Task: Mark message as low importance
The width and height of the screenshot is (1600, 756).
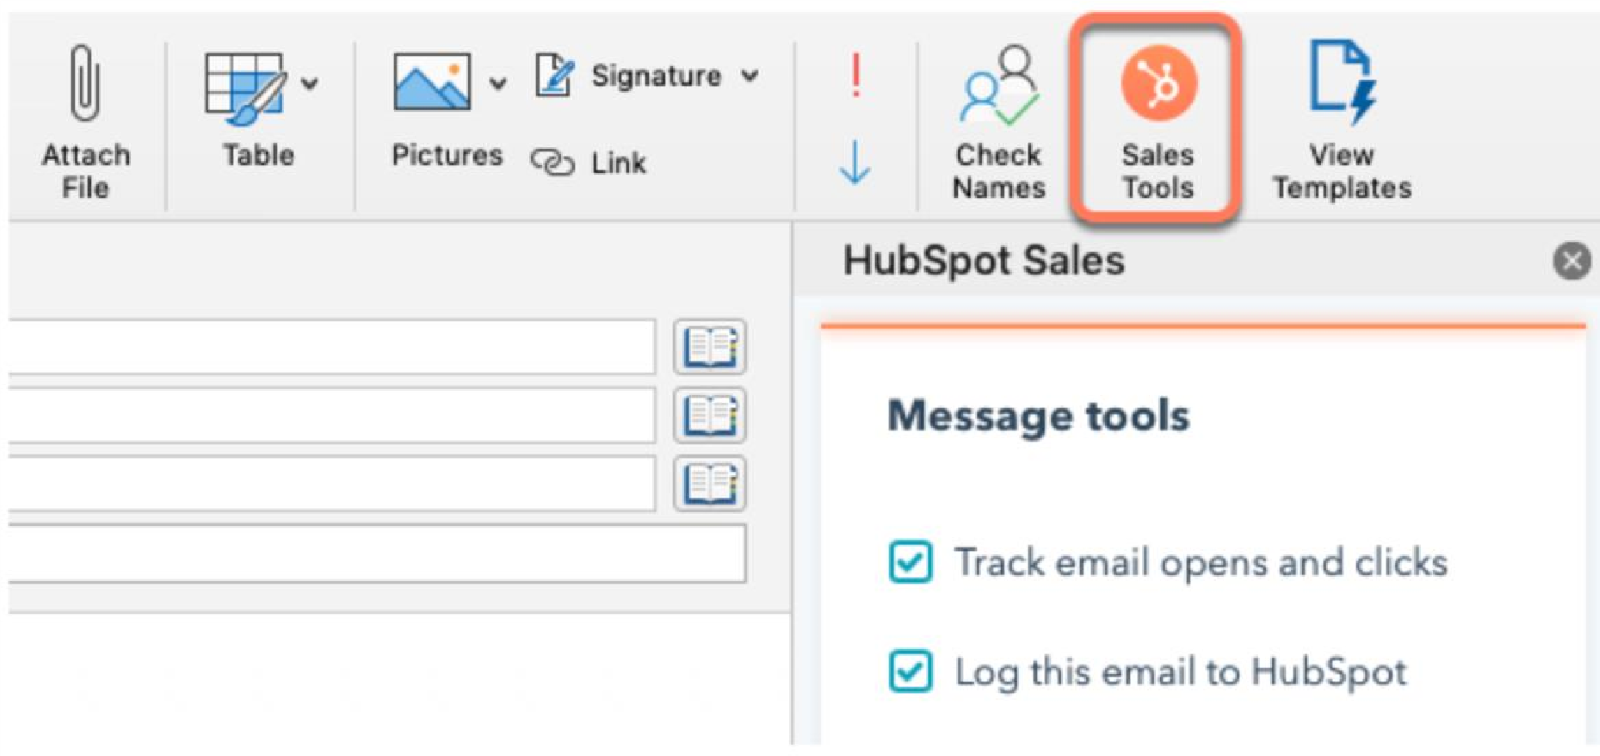Action: [855, 162]
